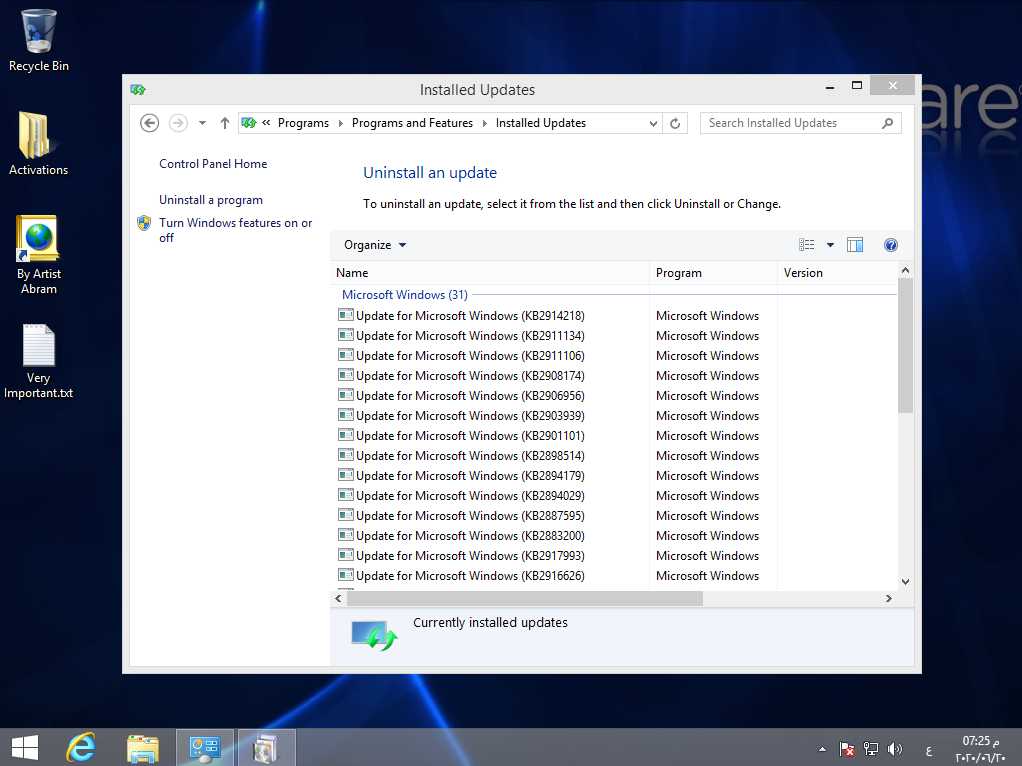Click the icon of update KB2883200

tap(345, 535)
